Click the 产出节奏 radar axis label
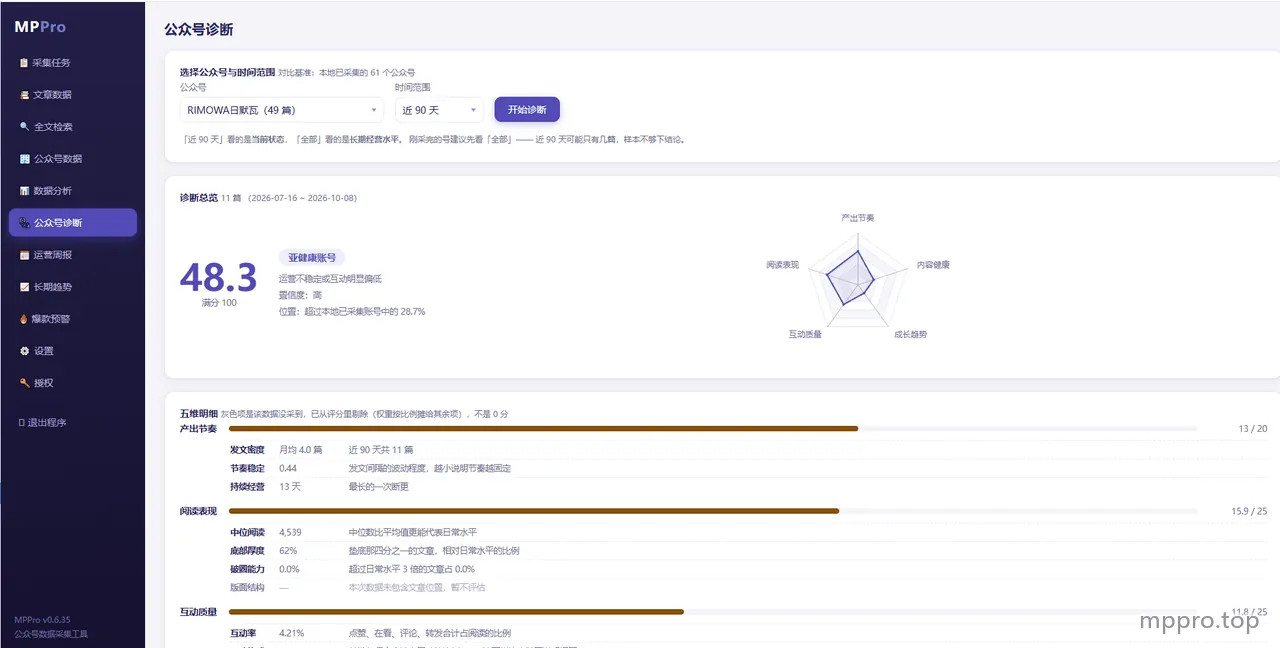Viewport: 1280px width, 648px height. [857, 217]
